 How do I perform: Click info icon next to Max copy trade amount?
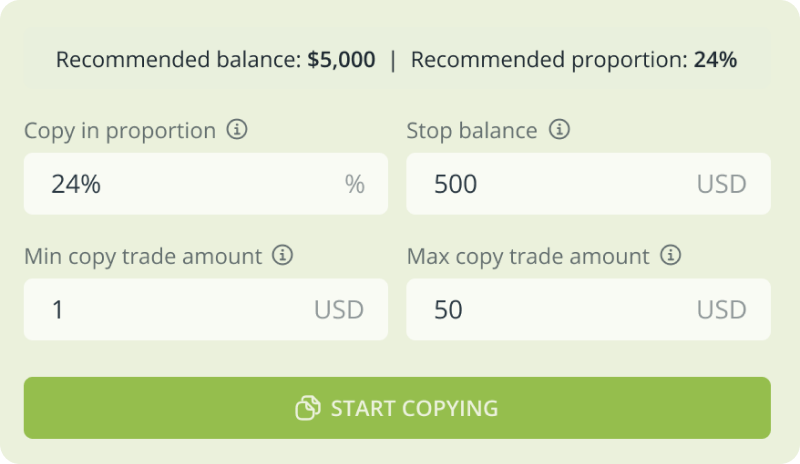point(670,255)
